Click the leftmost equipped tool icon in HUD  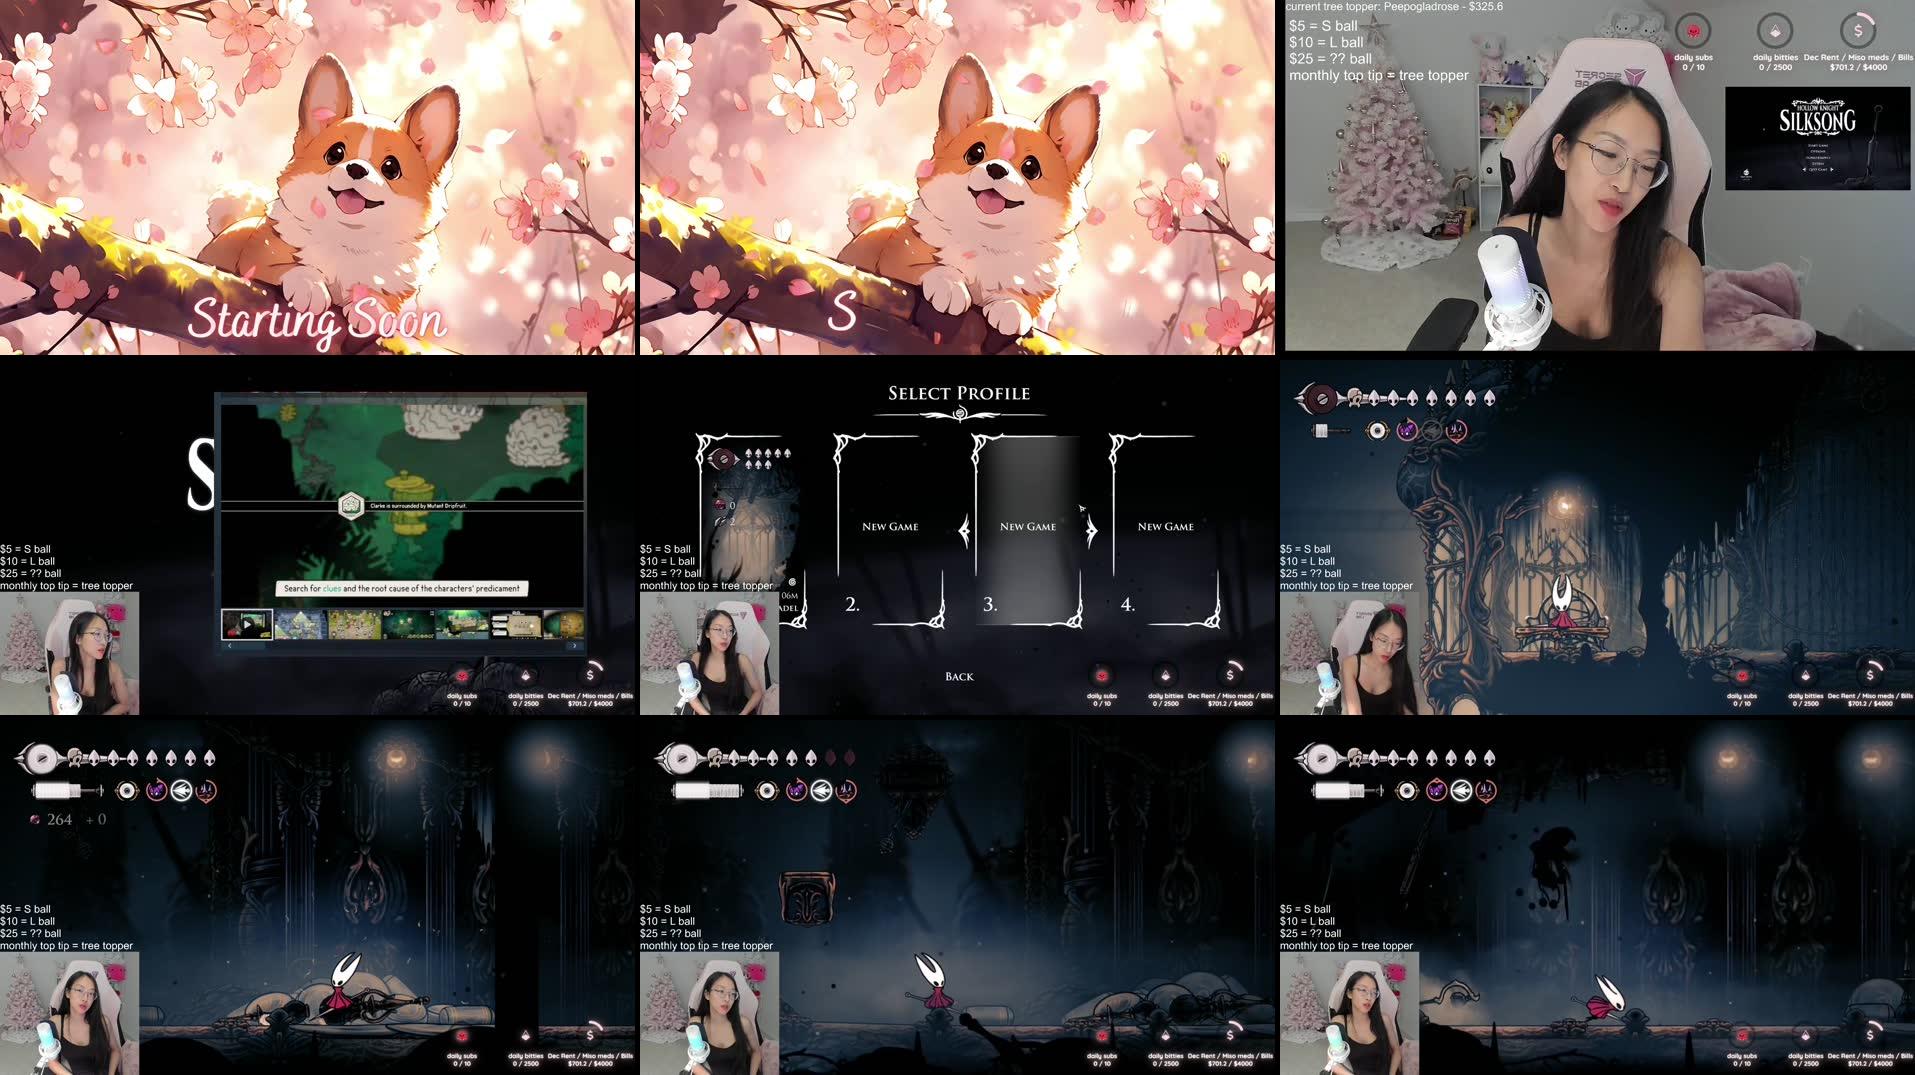126,792
